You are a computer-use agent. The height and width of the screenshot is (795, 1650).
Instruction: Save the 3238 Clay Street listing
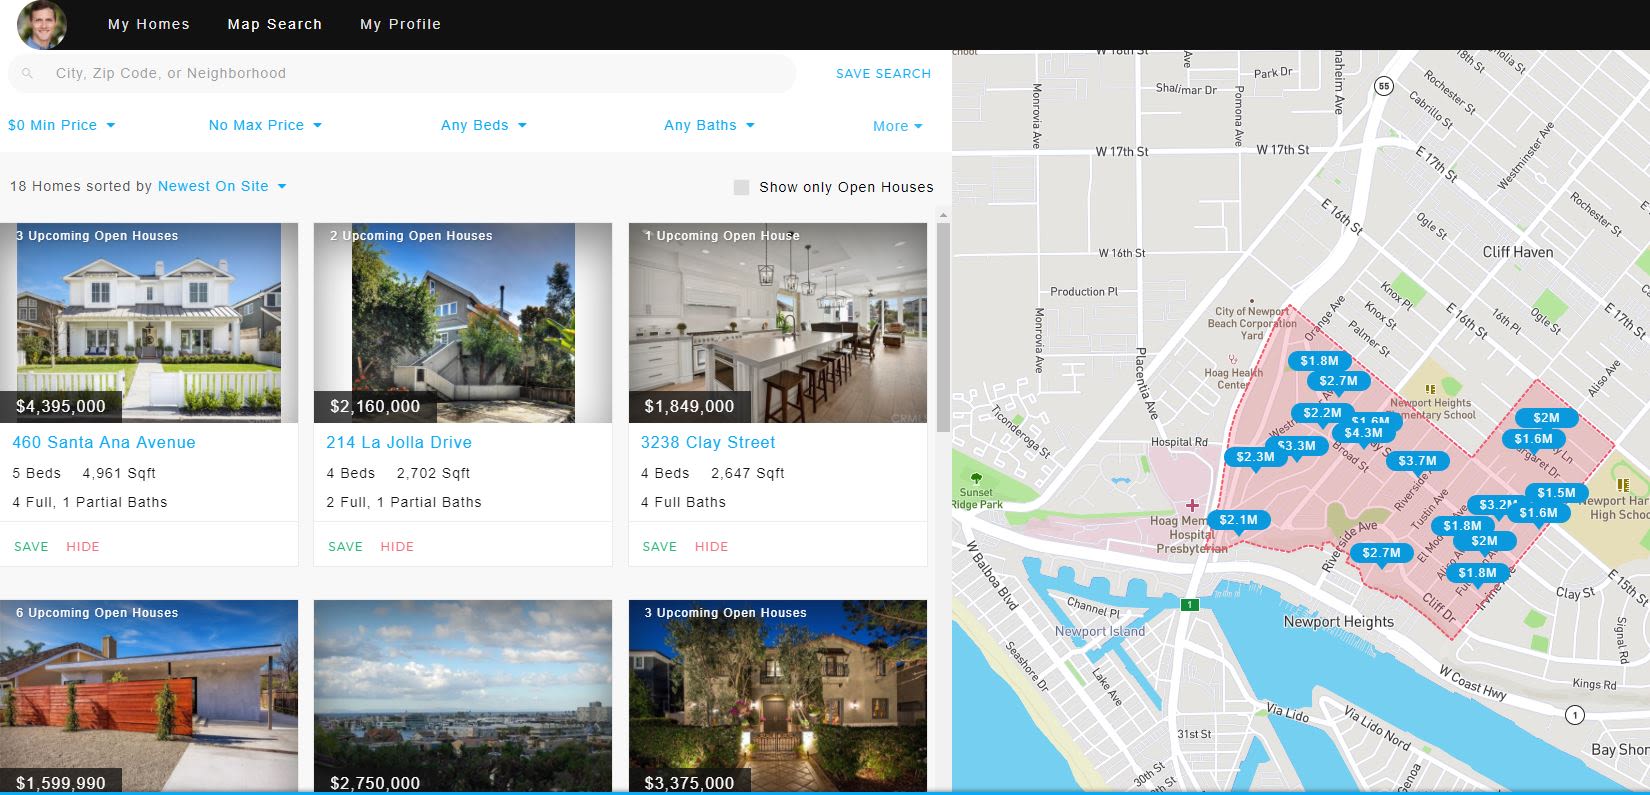tap(659, 547)
